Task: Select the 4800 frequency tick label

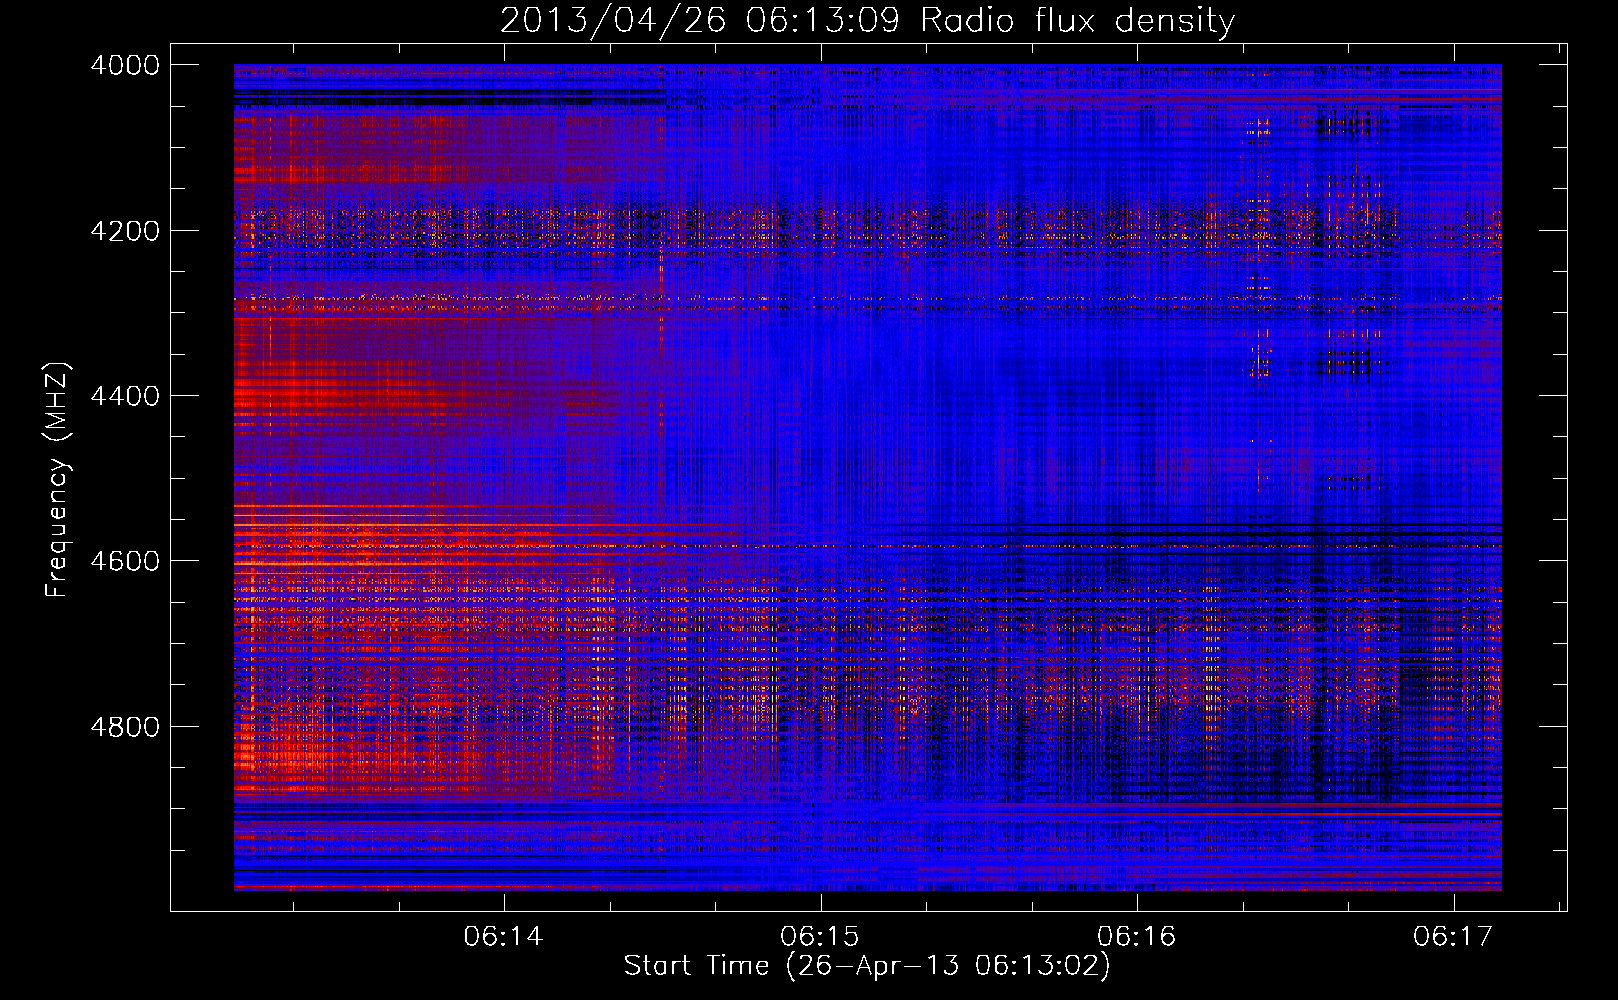Action: [125, 727]
